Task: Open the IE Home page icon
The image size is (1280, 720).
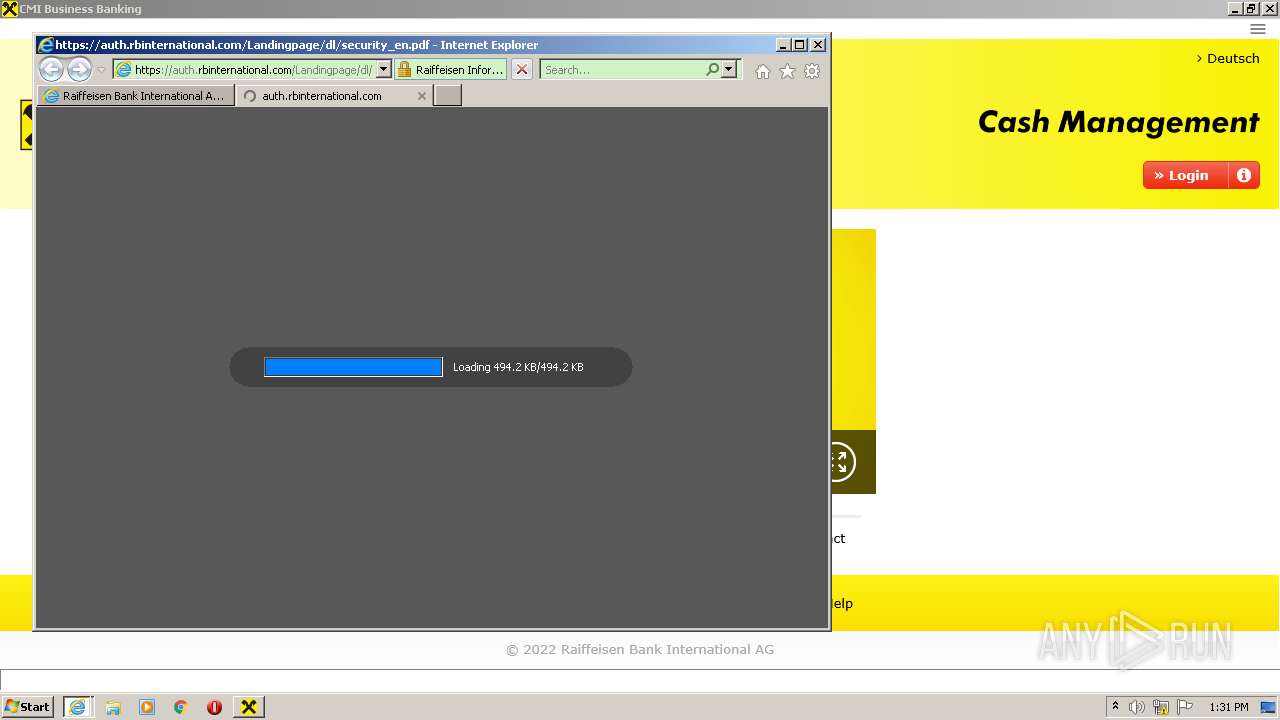Action: (x=763, y=71)
